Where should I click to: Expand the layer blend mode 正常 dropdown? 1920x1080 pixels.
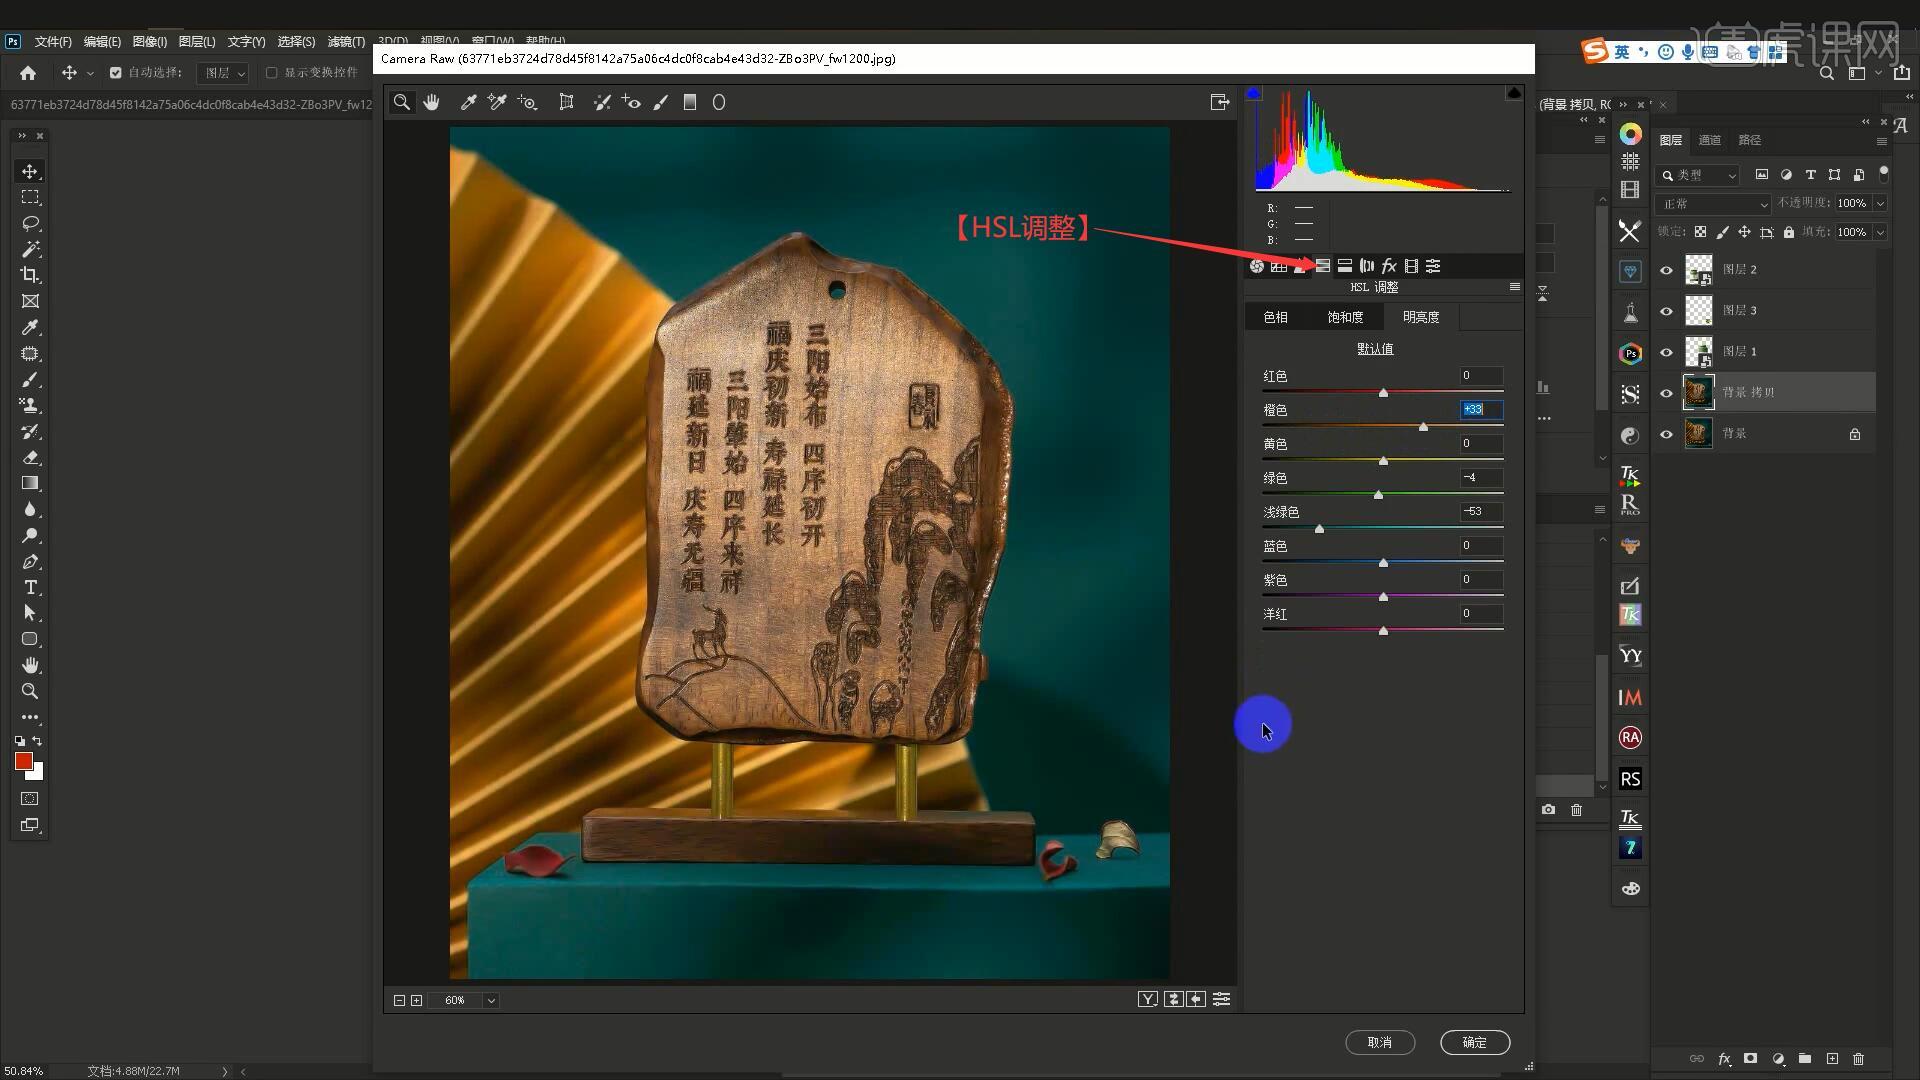click(1713, 204)
